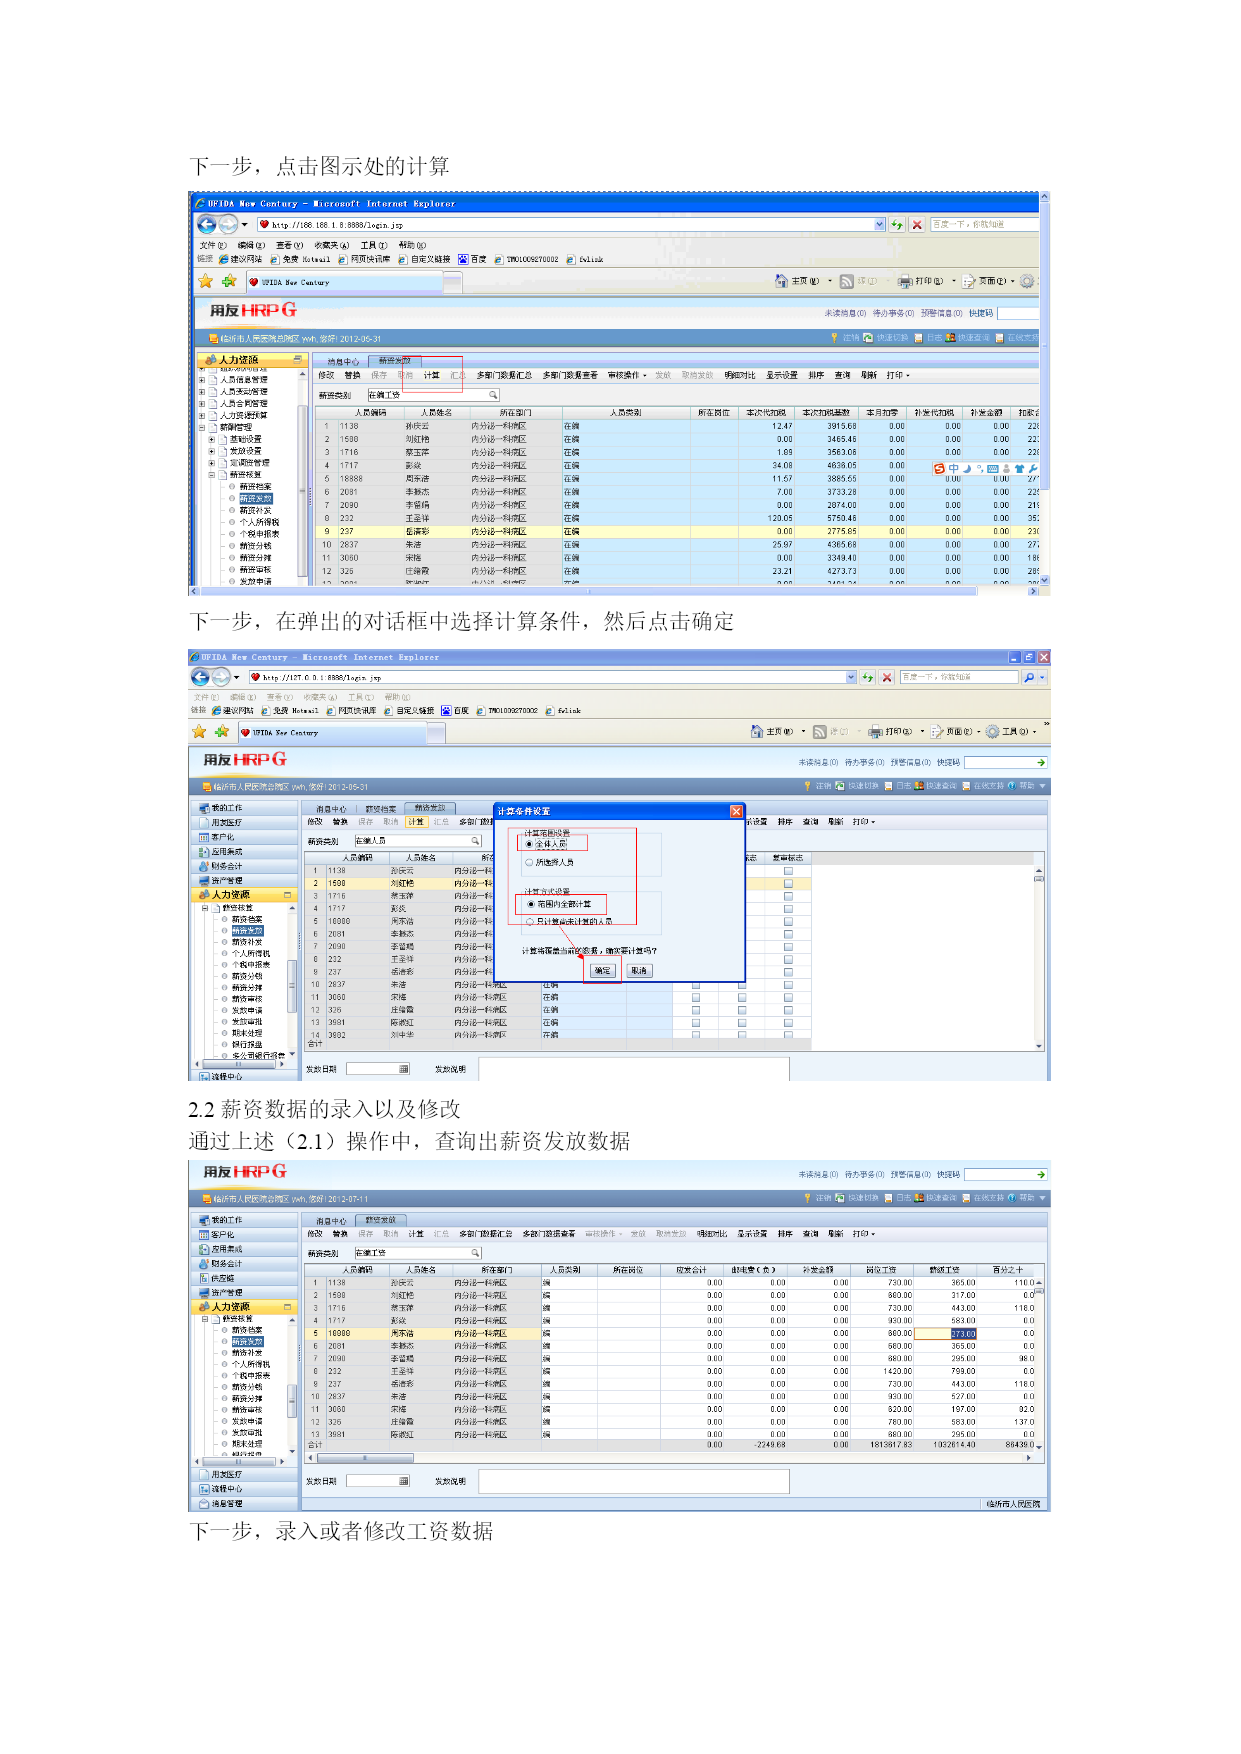
Task: Tick the 复审标志 checkbox for employee 2837
Action: pyautogui.click(x=788, y=984)
